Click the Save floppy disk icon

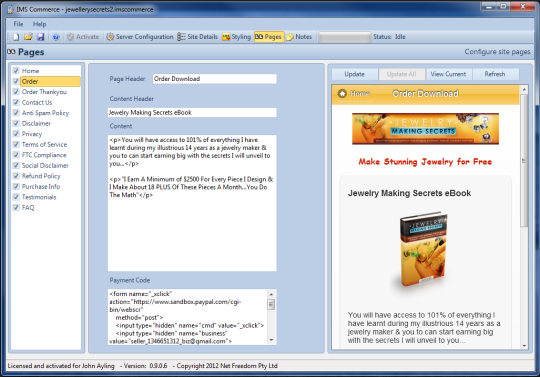click(41, 37)
